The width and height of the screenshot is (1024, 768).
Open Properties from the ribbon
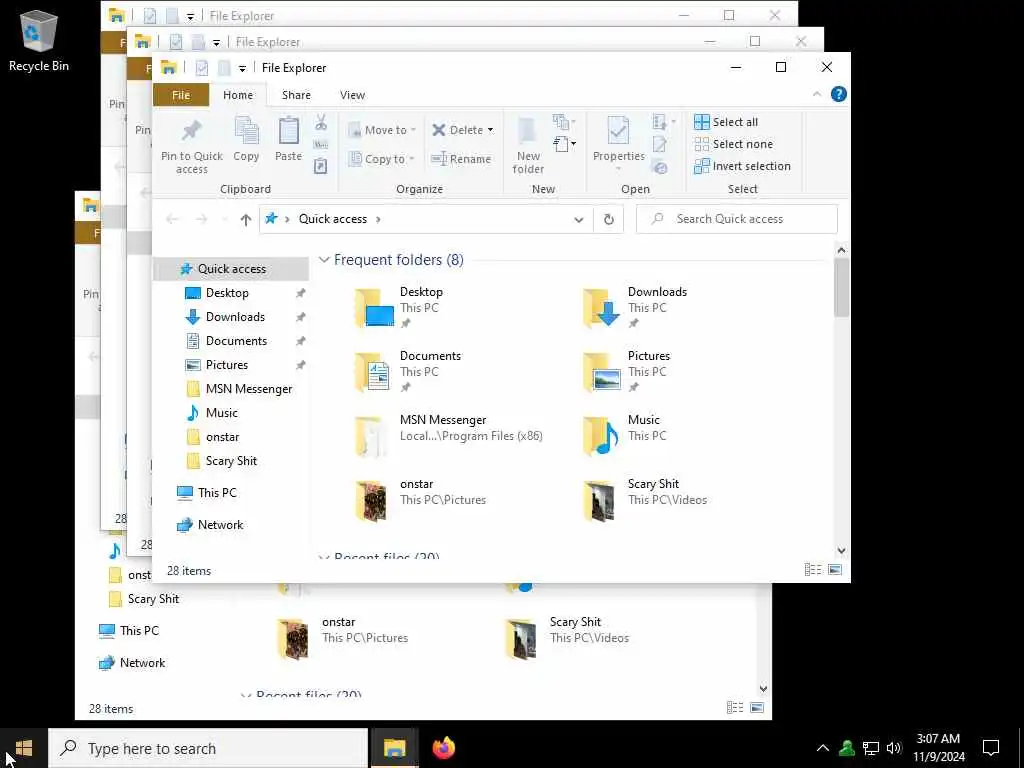click(x=618, y=145)
